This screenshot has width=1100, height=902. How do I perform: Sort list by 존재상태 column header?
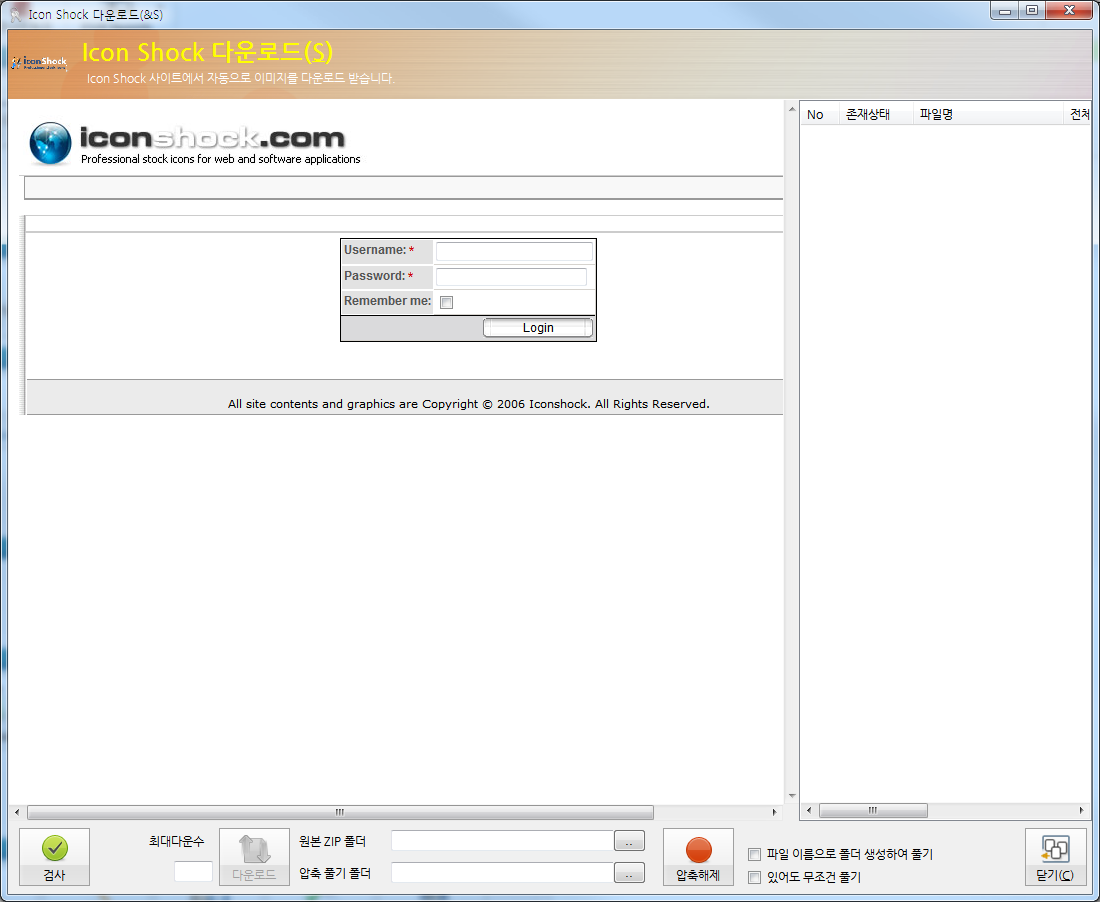click(x=876, y=114)
